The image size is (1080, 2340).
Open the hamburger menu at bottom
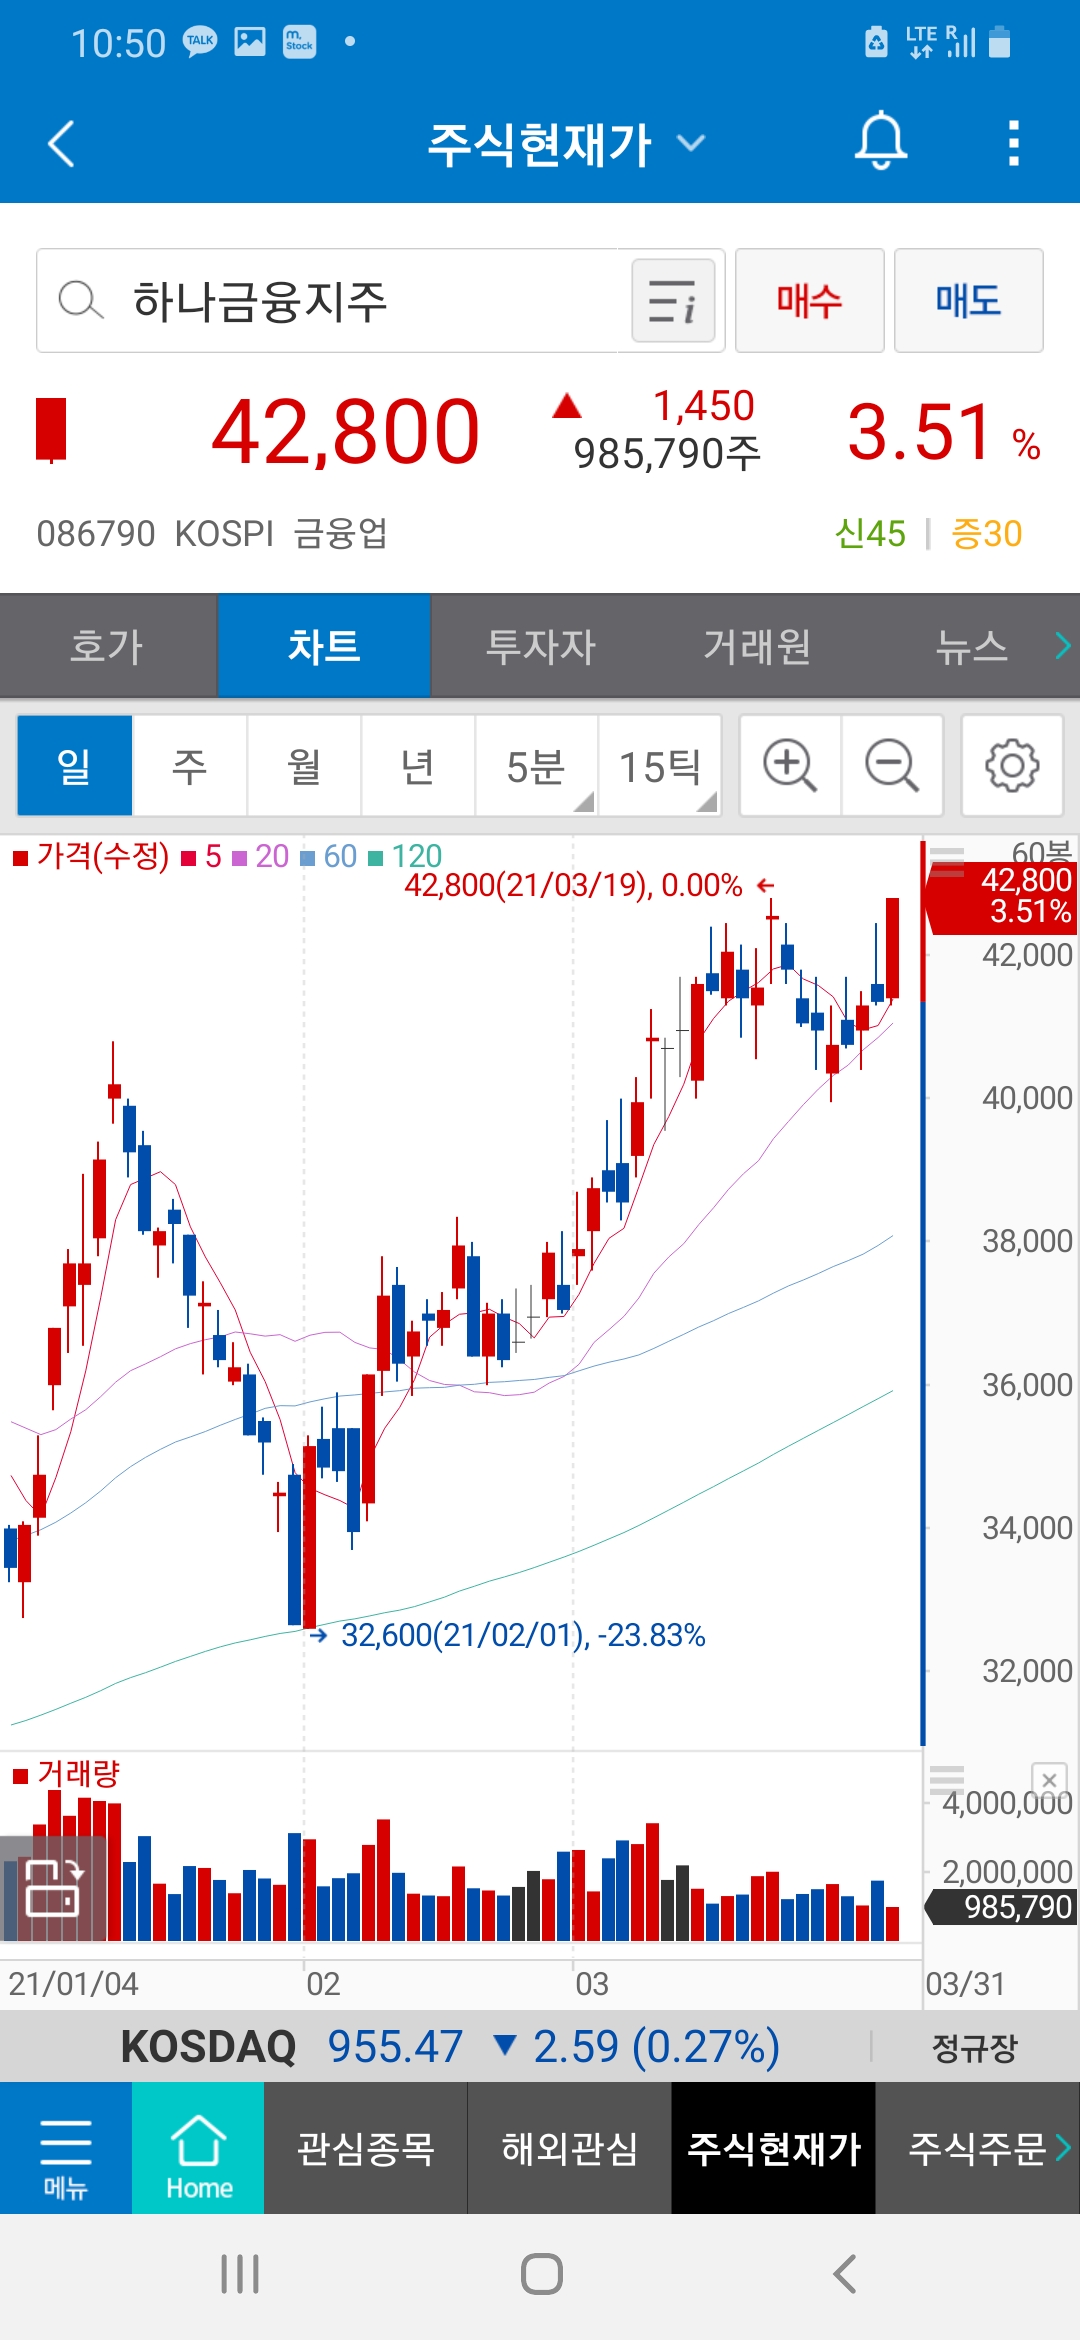[65, 2148]
